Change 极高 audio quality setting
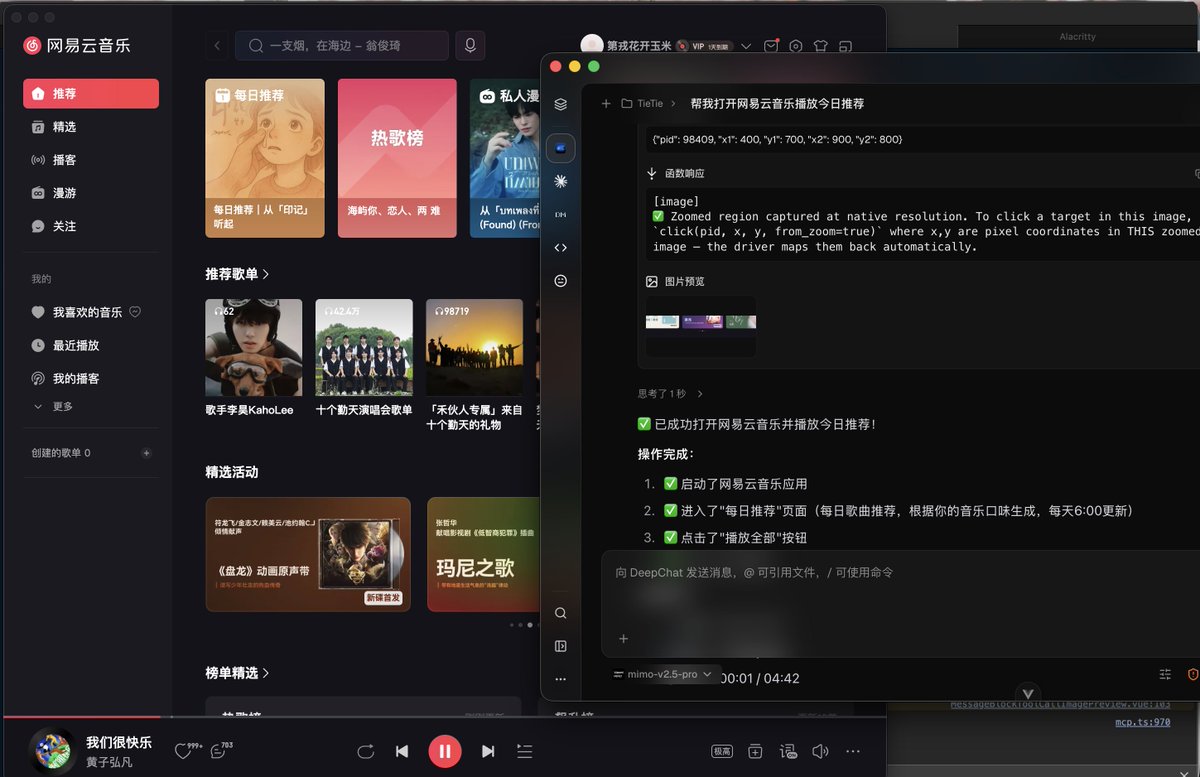1200x777 pixels. 722,751
